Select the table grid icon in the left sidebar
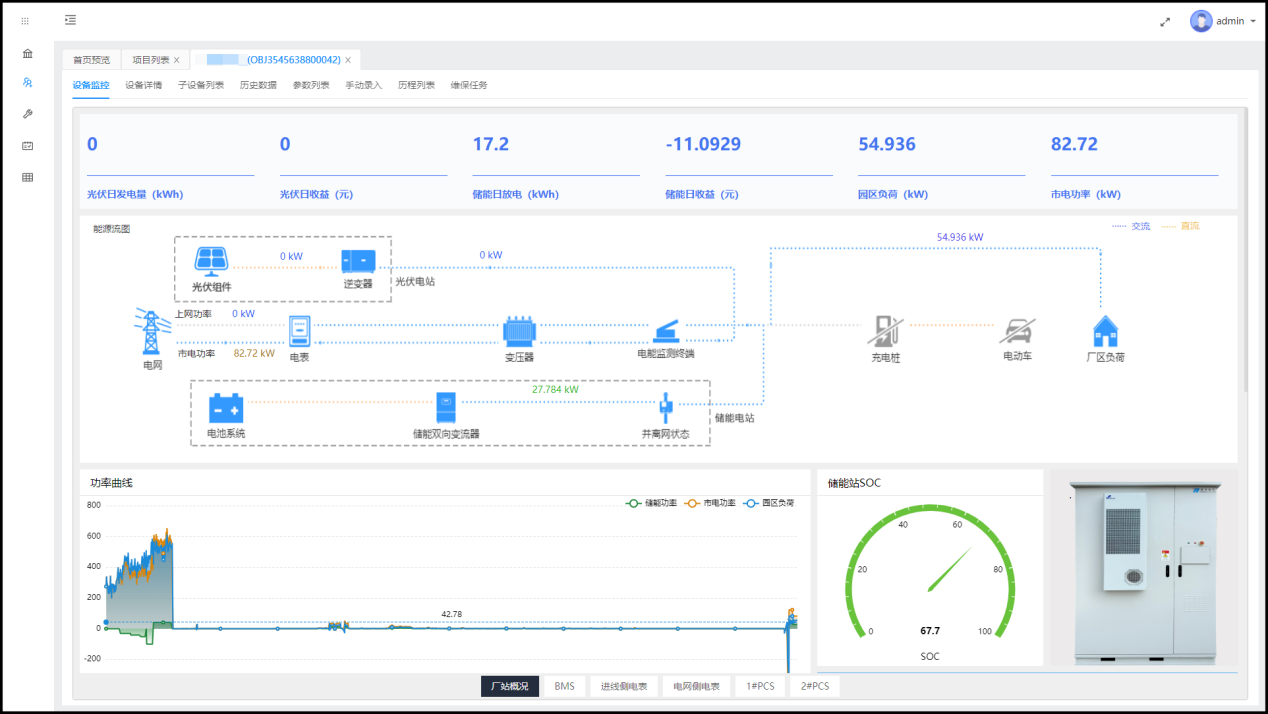The image size is (1268, 714). click(27, 177)
